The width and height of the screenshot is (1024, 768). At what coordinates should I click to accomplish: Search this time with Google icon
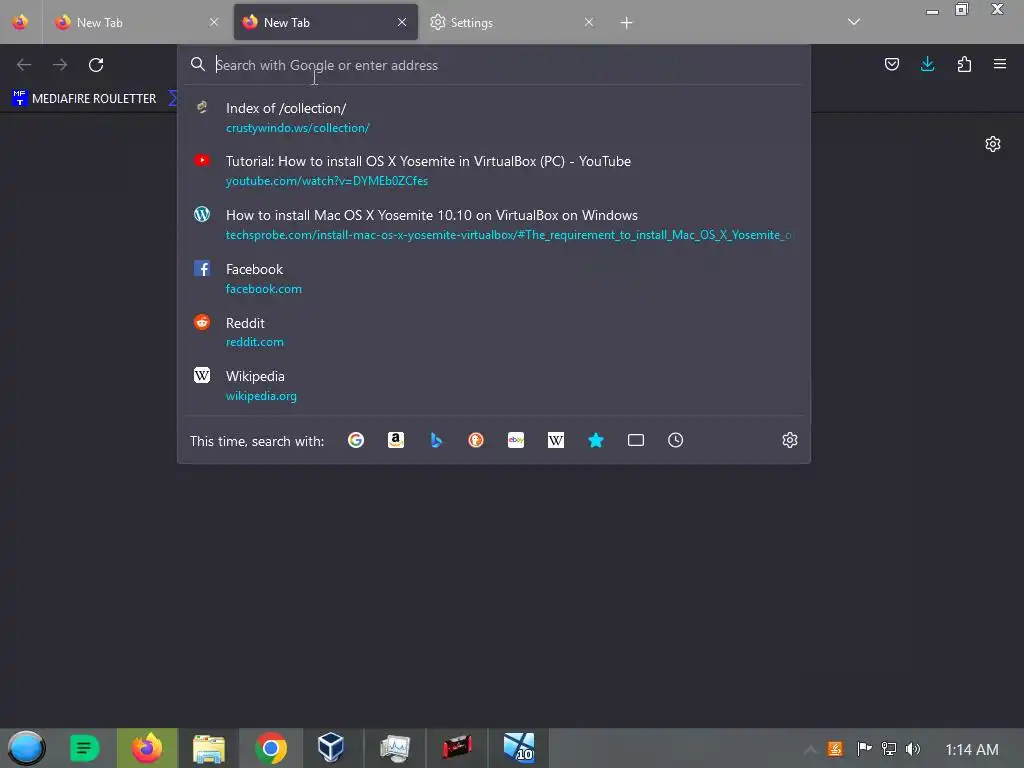point(356,440)
